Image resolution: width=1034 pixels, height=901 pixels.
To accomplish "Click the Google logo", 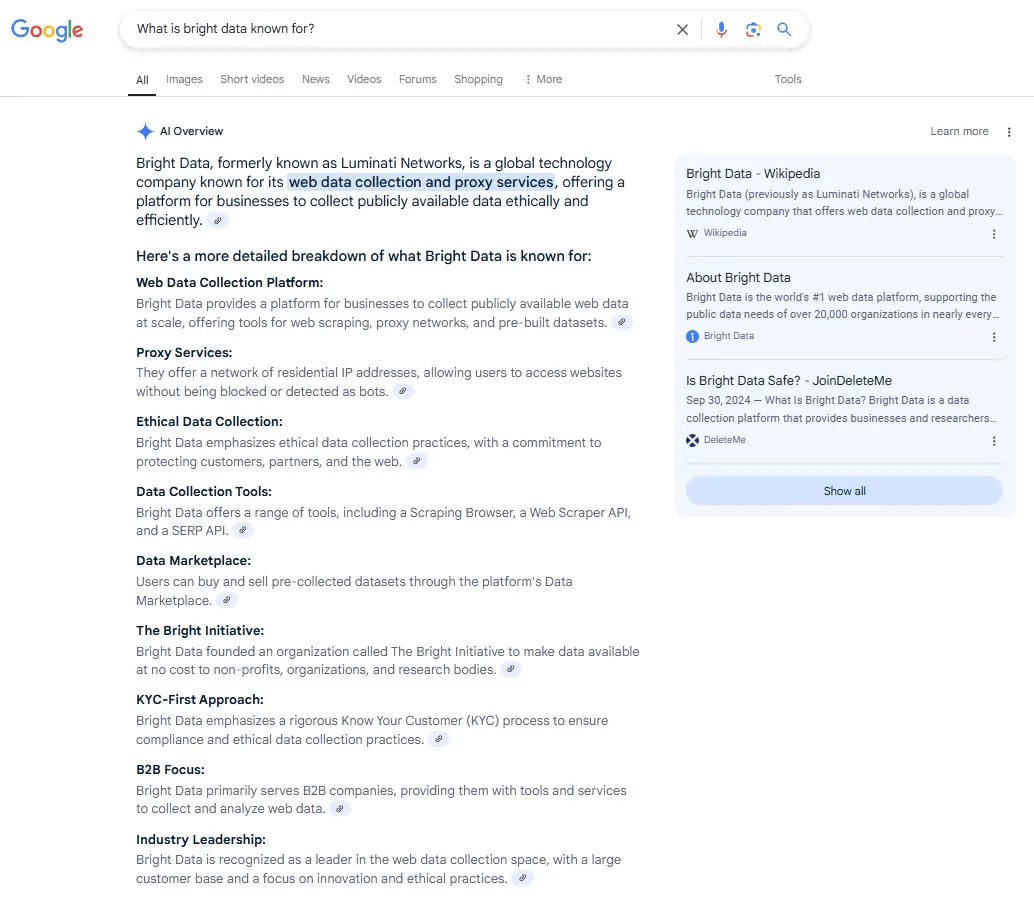I will [x=47, y=30].
